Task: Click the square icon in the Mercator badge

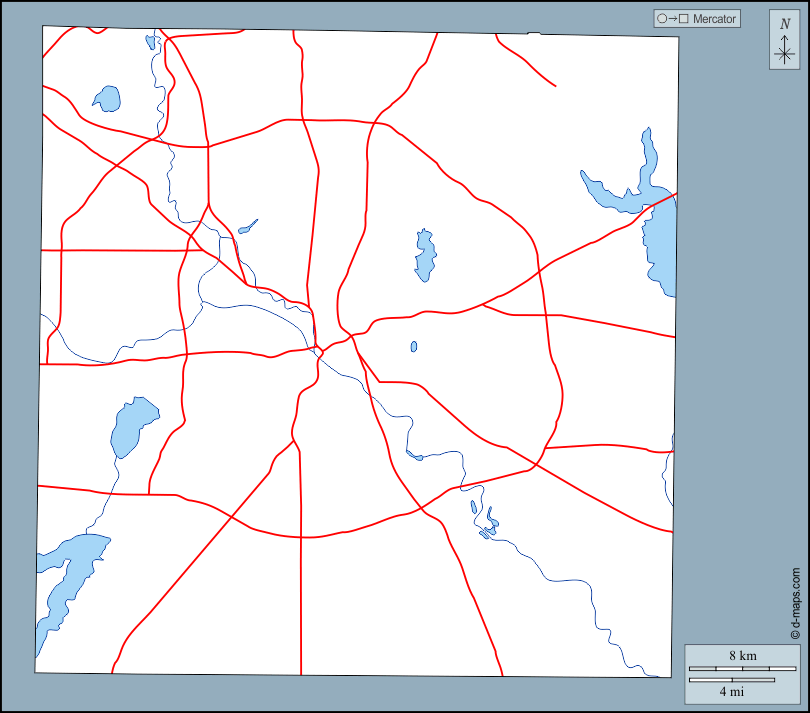Action: click(x=685, y=19)
